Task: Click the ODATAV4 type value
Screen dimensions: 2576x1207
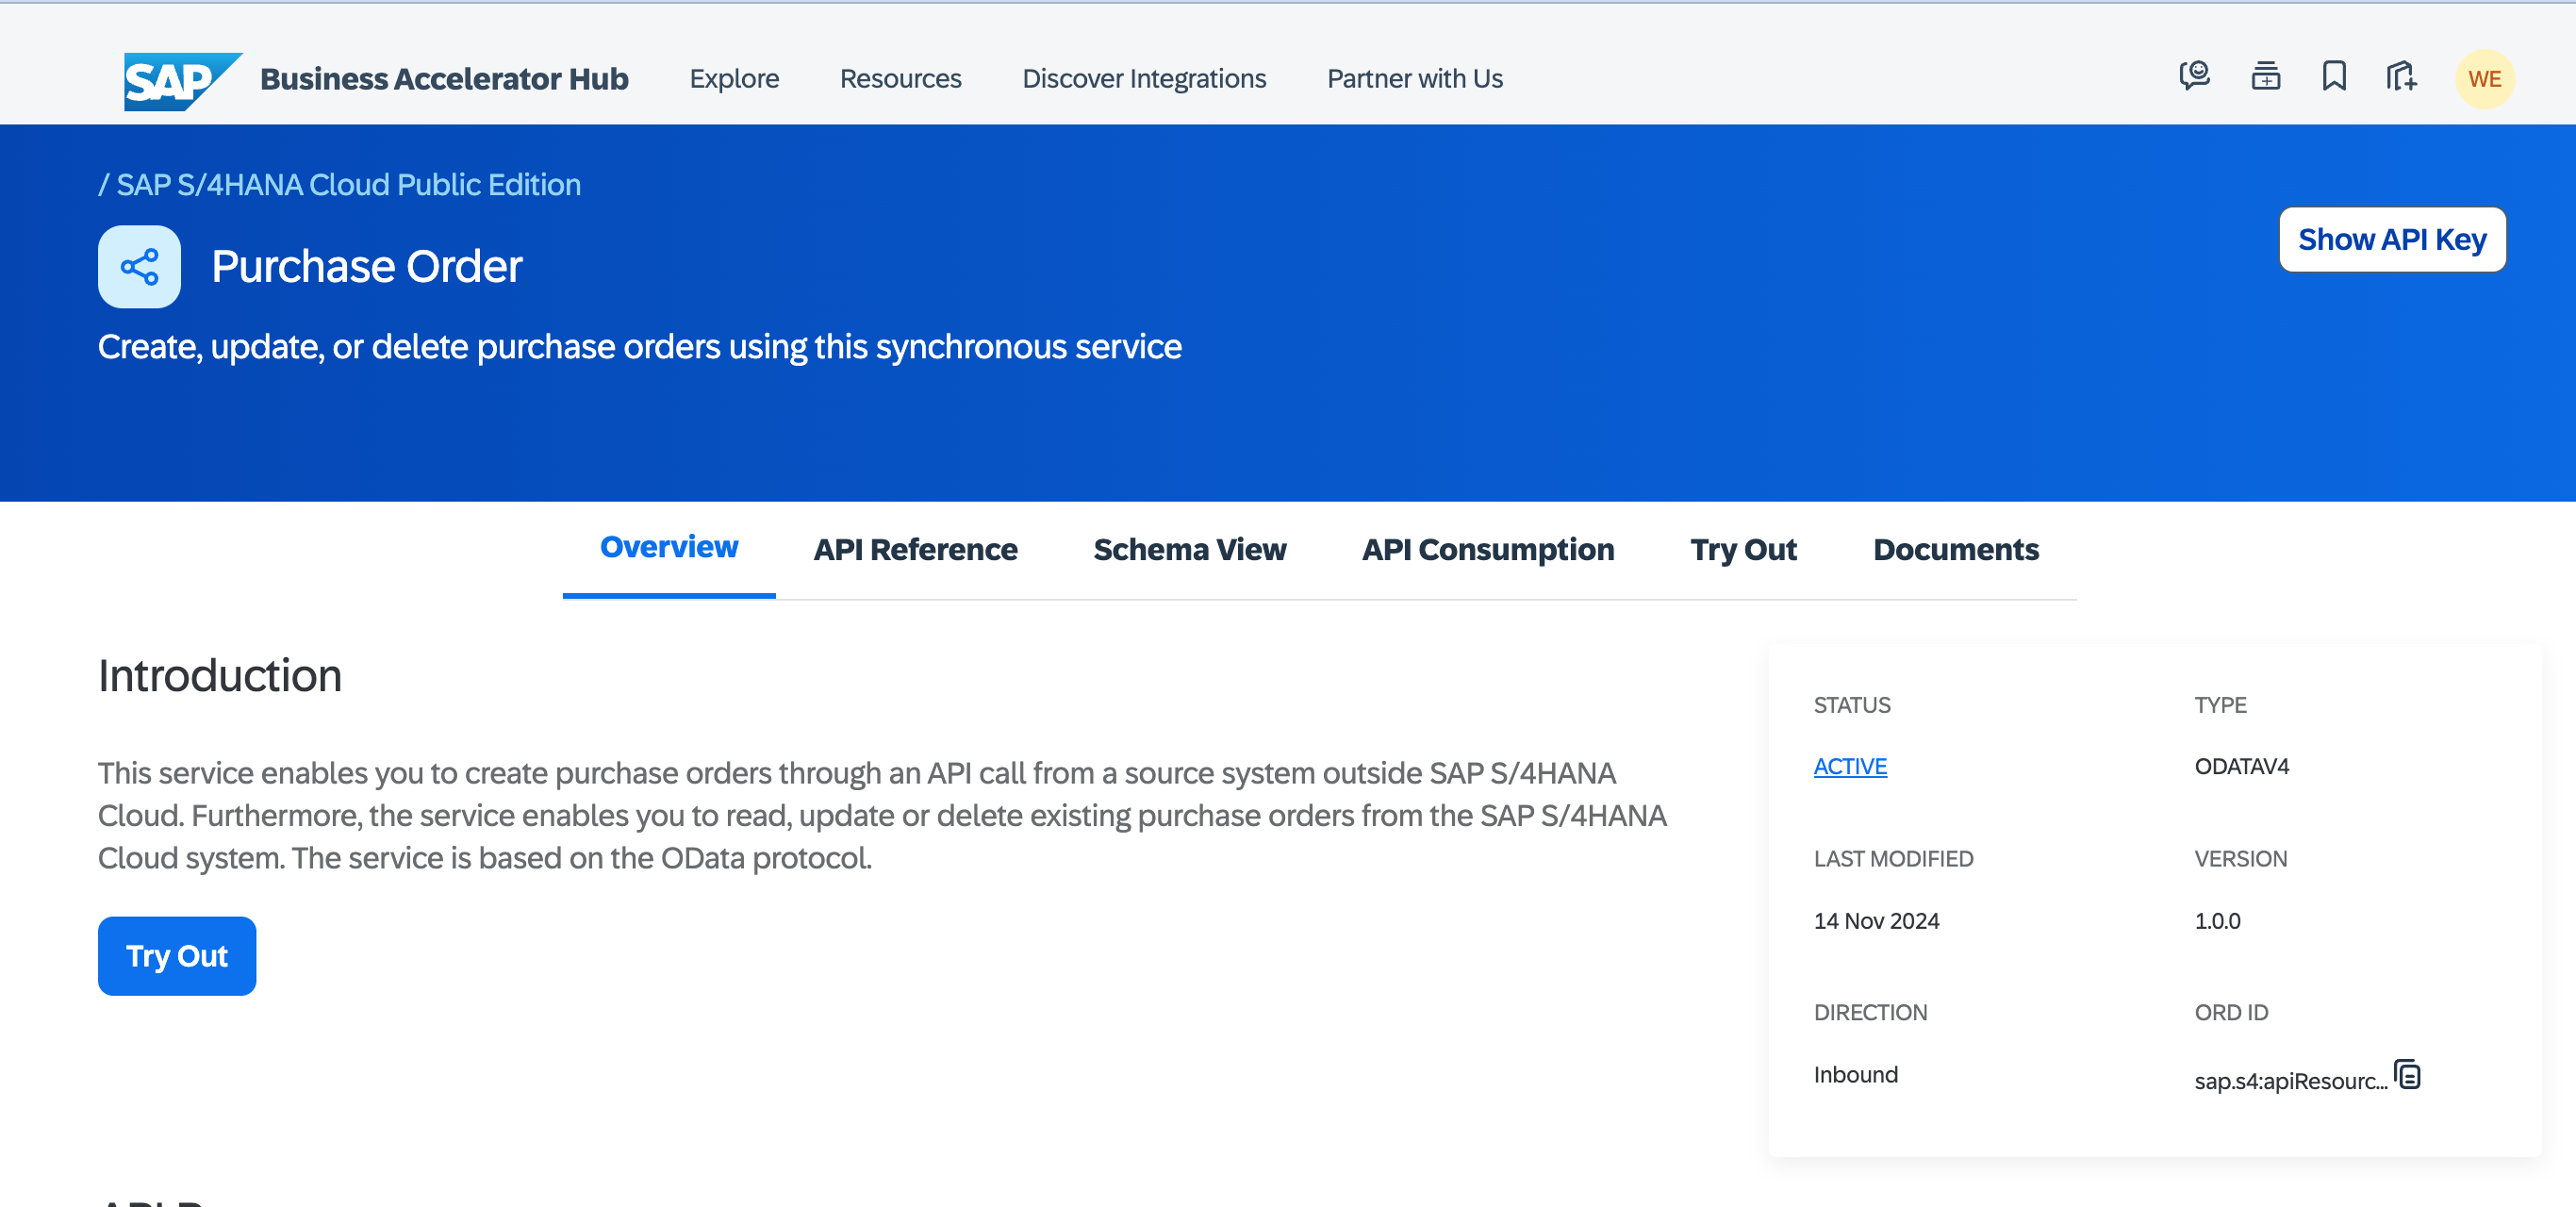Action: point(2242,767)
